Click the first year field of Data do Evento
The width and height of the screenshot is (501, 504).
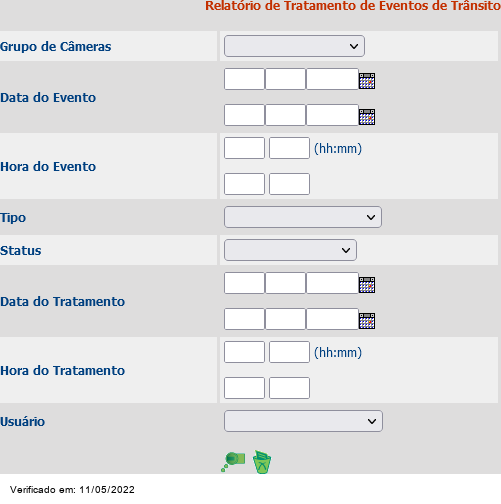(x=332, y=79)
